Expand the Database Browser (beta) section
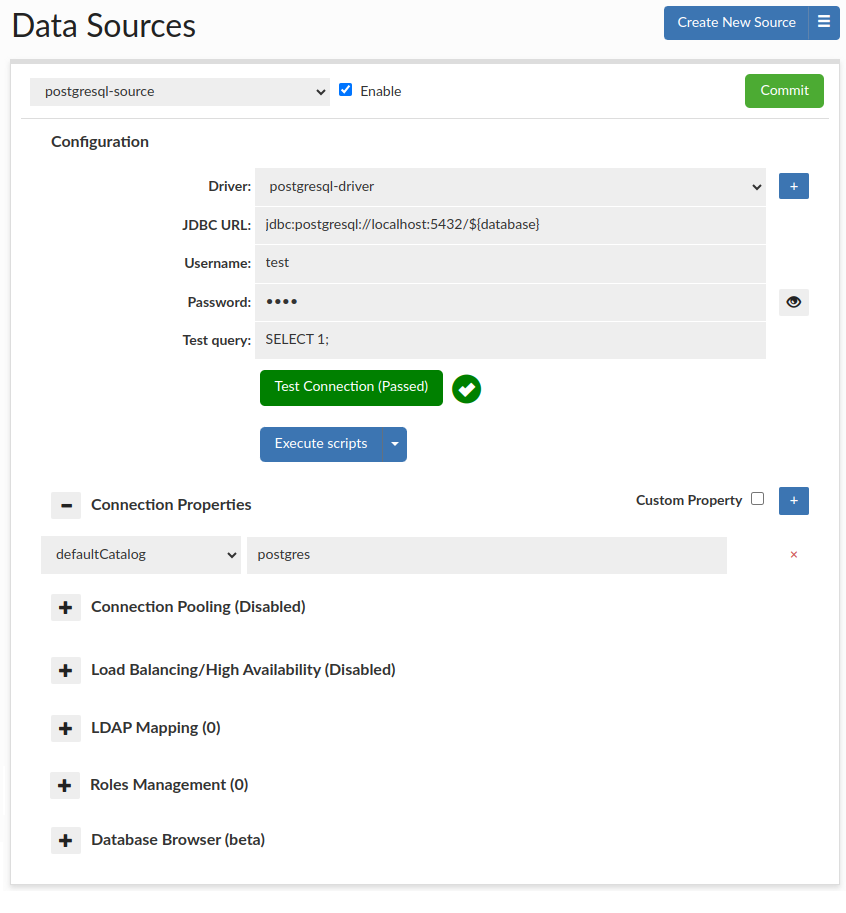 click(66, 840)
